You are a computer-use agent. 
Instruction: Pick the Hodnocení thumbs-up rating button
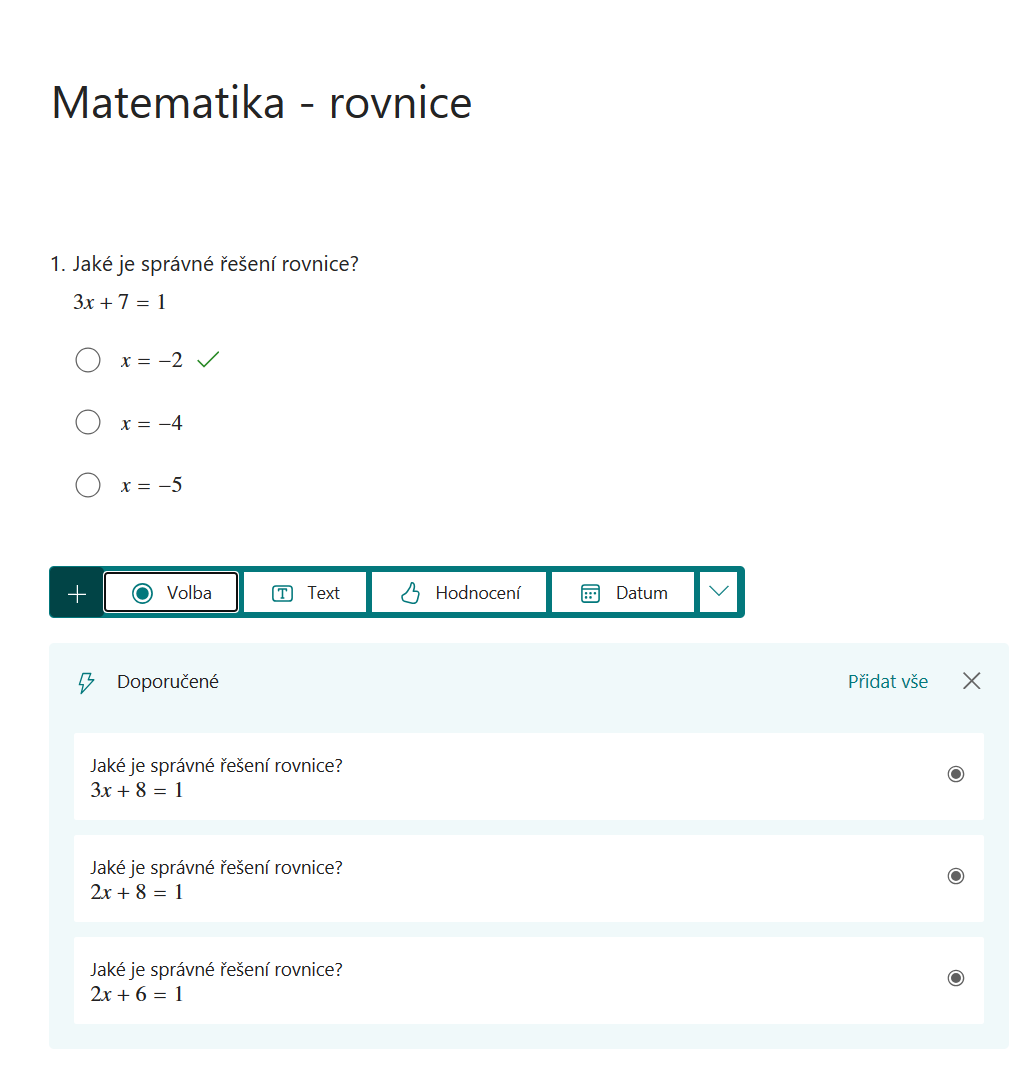pos(460,593)
